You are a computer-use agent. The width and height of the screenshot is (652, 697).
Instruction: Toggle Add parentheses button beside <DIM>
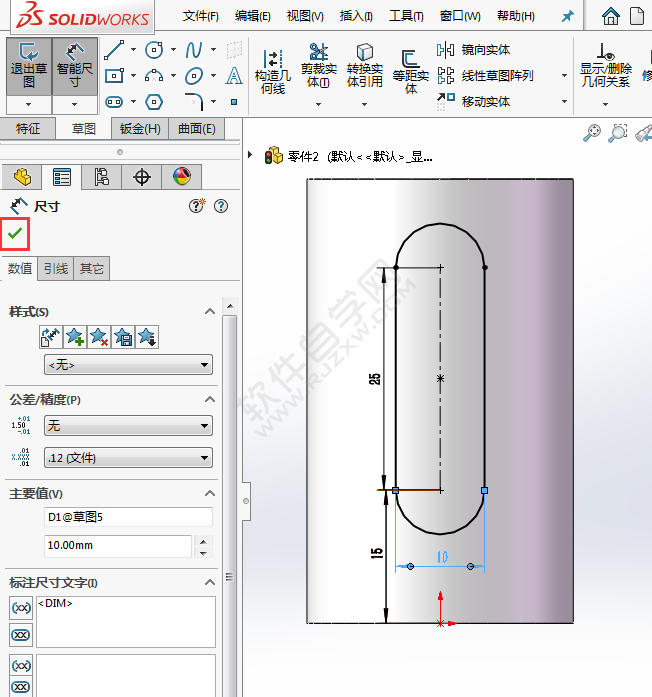(21, 608)
